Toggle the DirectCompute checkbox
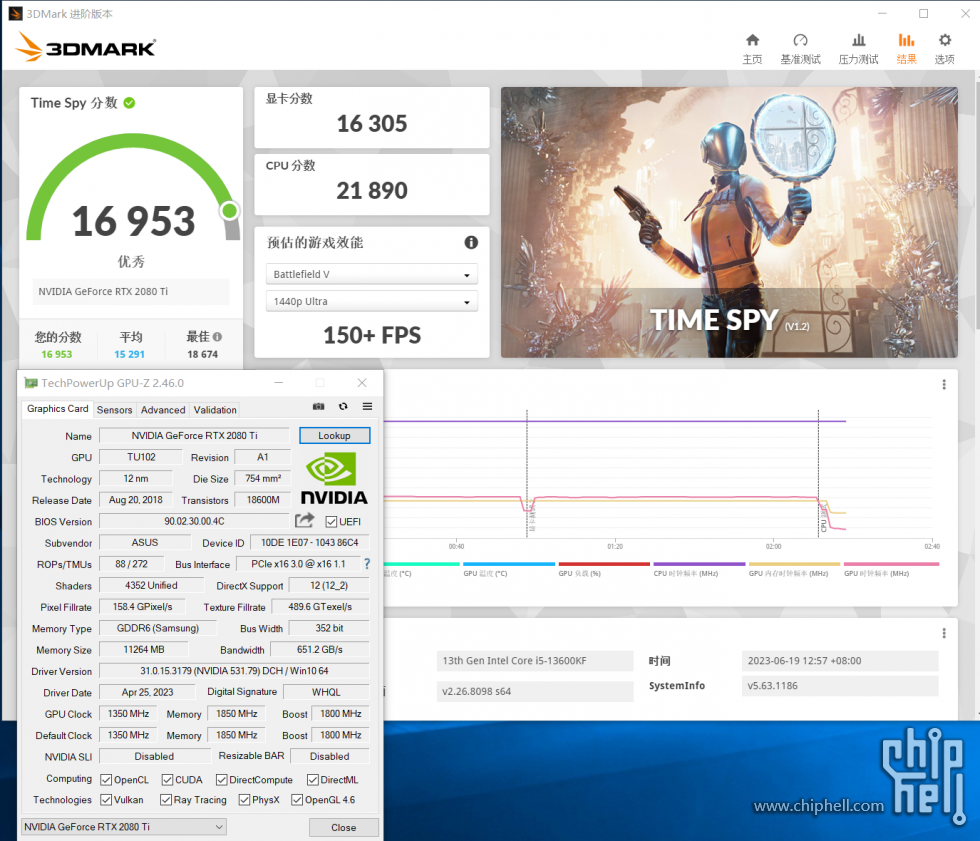Viewport: 980px width, 841px height. pyautogui.click(x=222, y=780)
